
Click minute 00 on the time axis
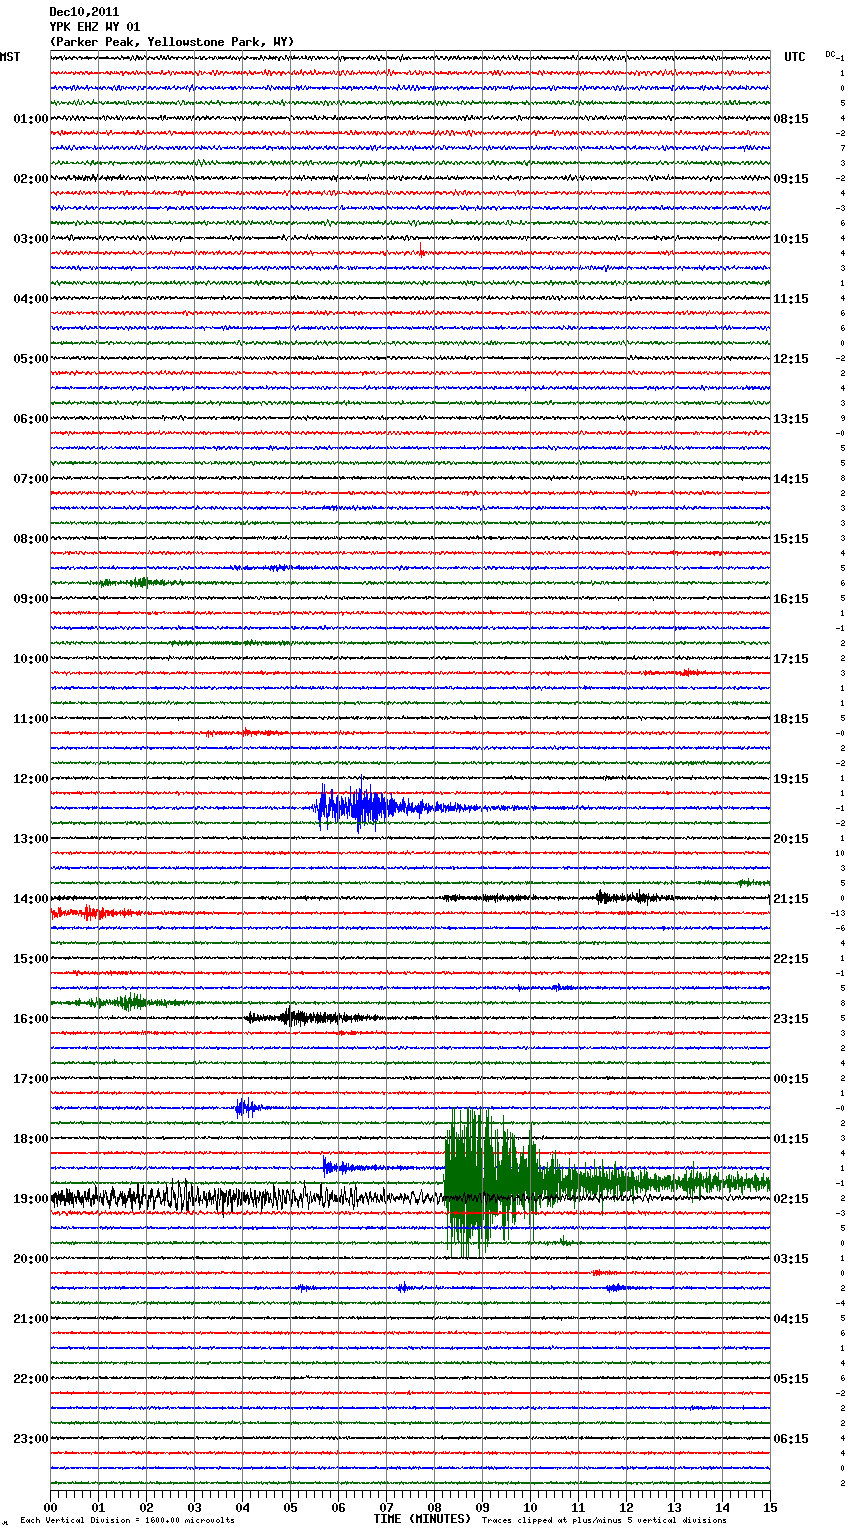tap(51, 1507)
